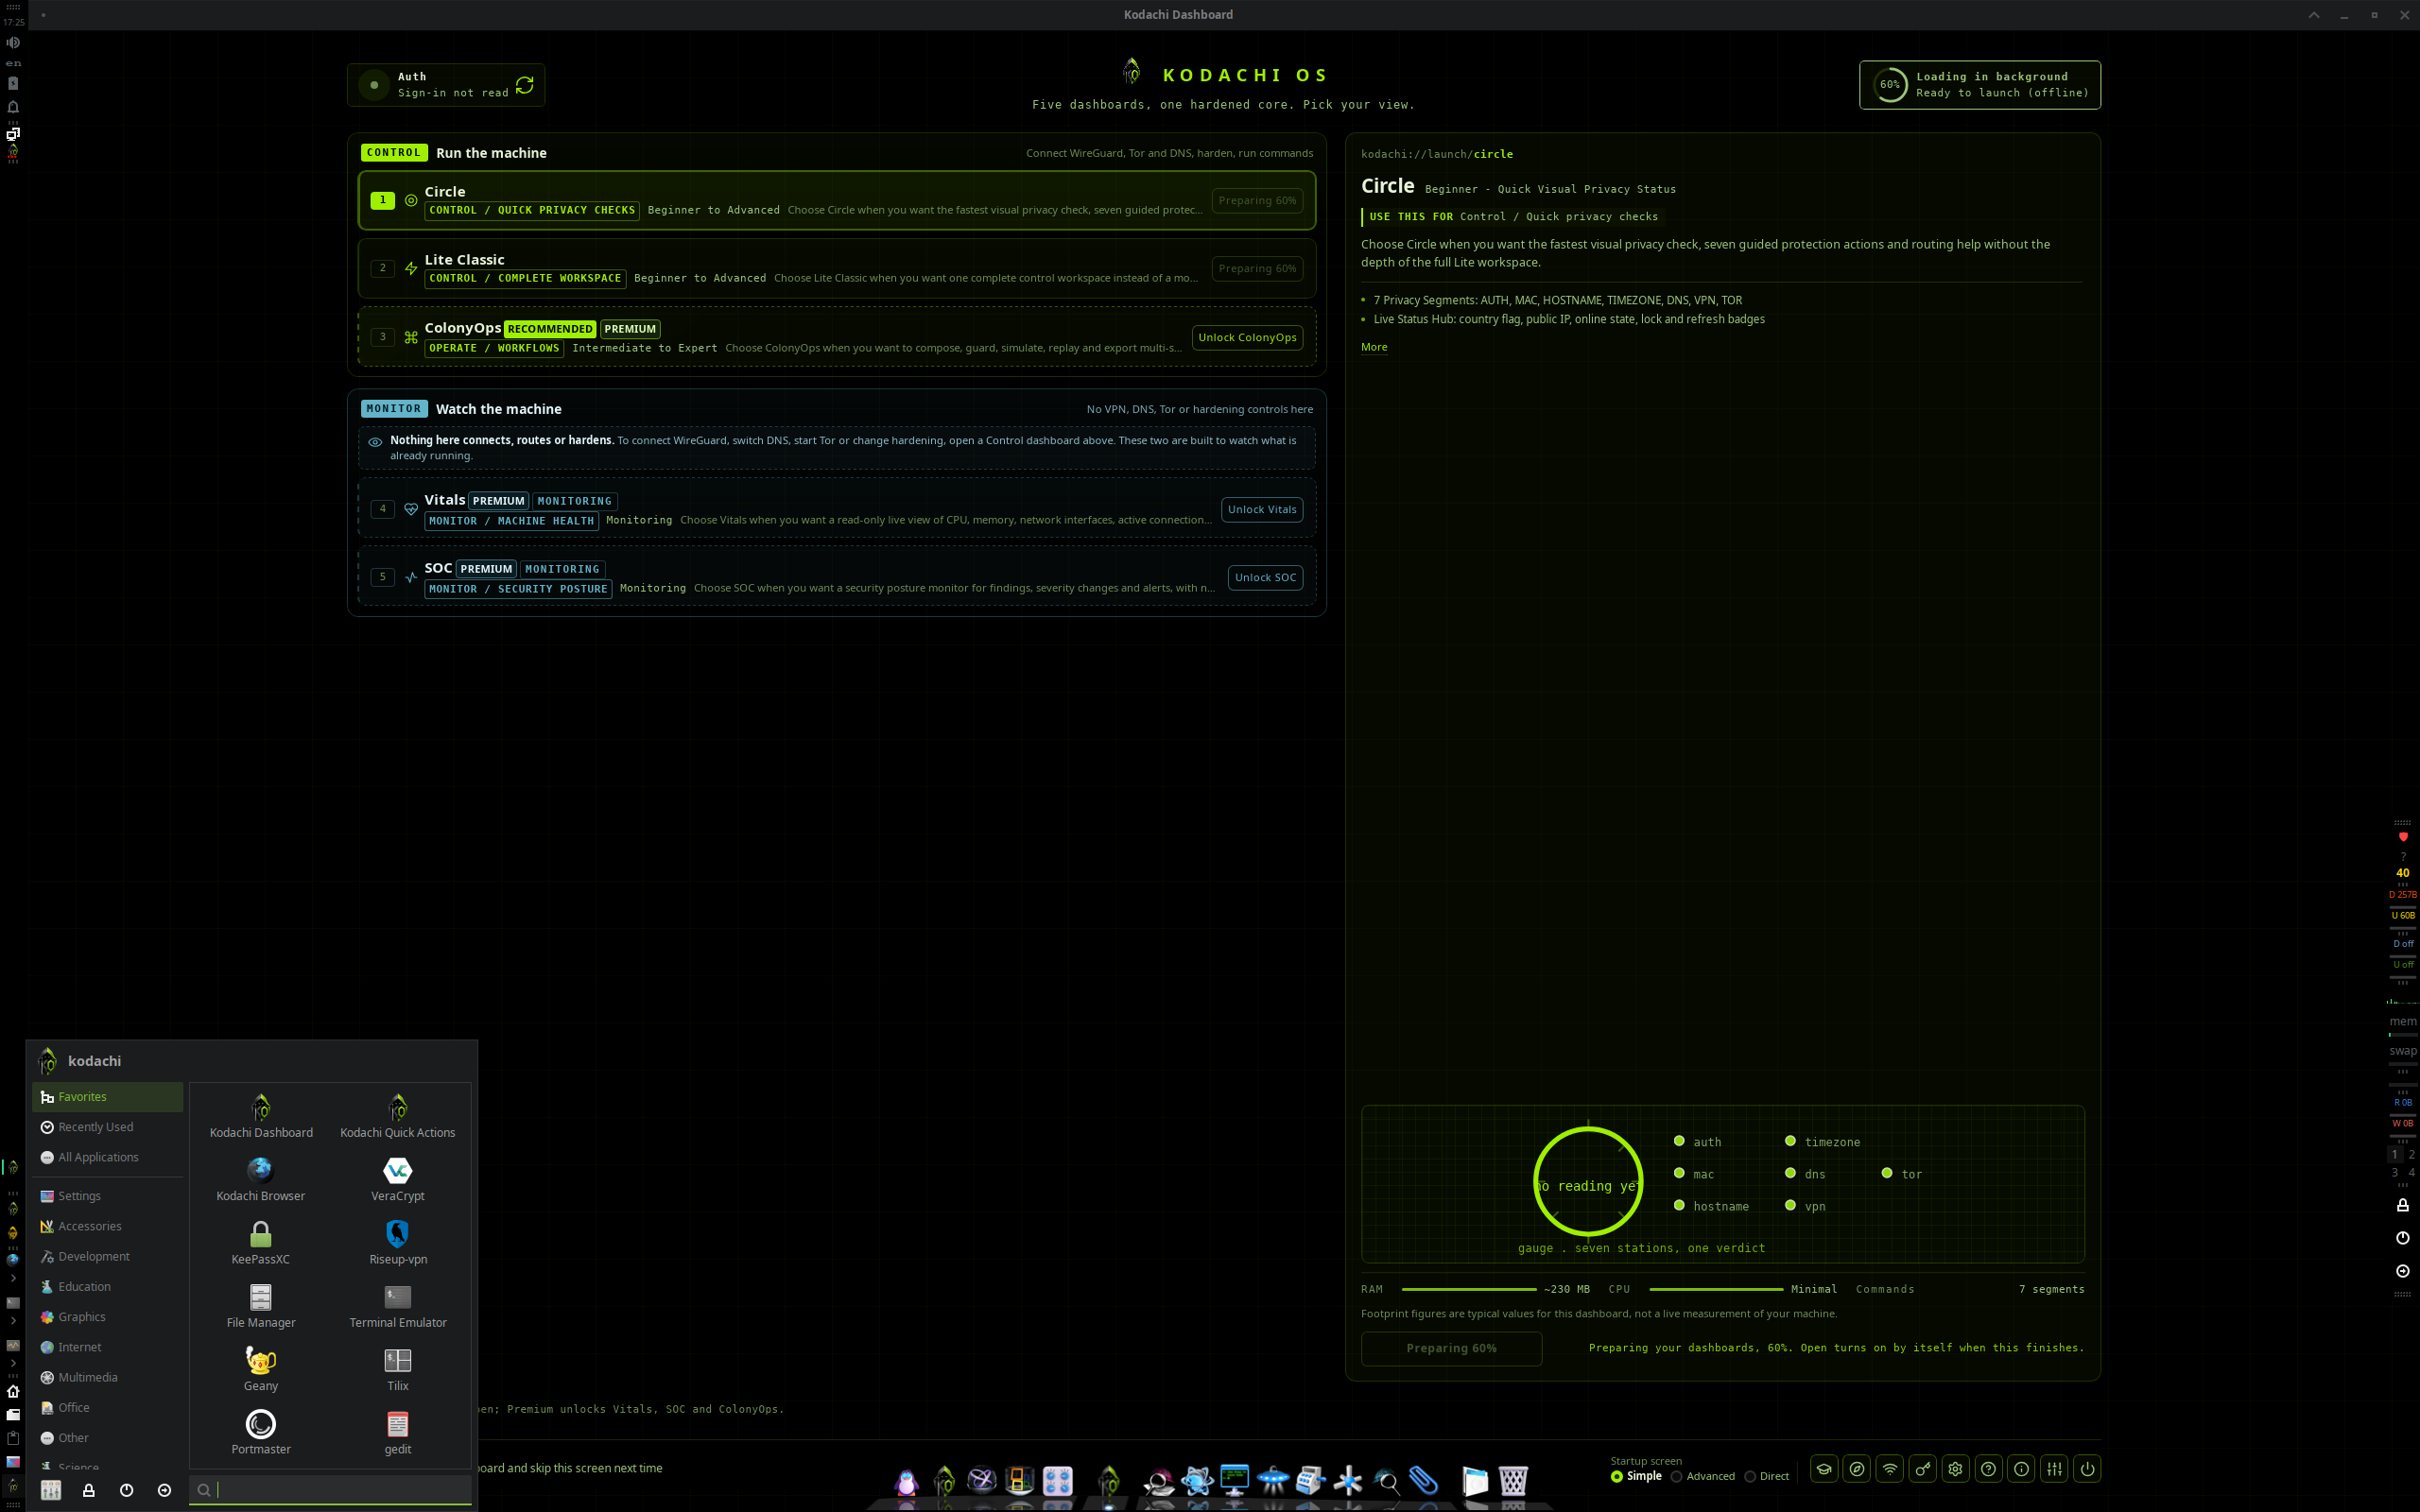Click the compass icon in bottom toolbar
Image resolution: width=2420 pixels, height=1512 pixels.
coord(1857,1469)
